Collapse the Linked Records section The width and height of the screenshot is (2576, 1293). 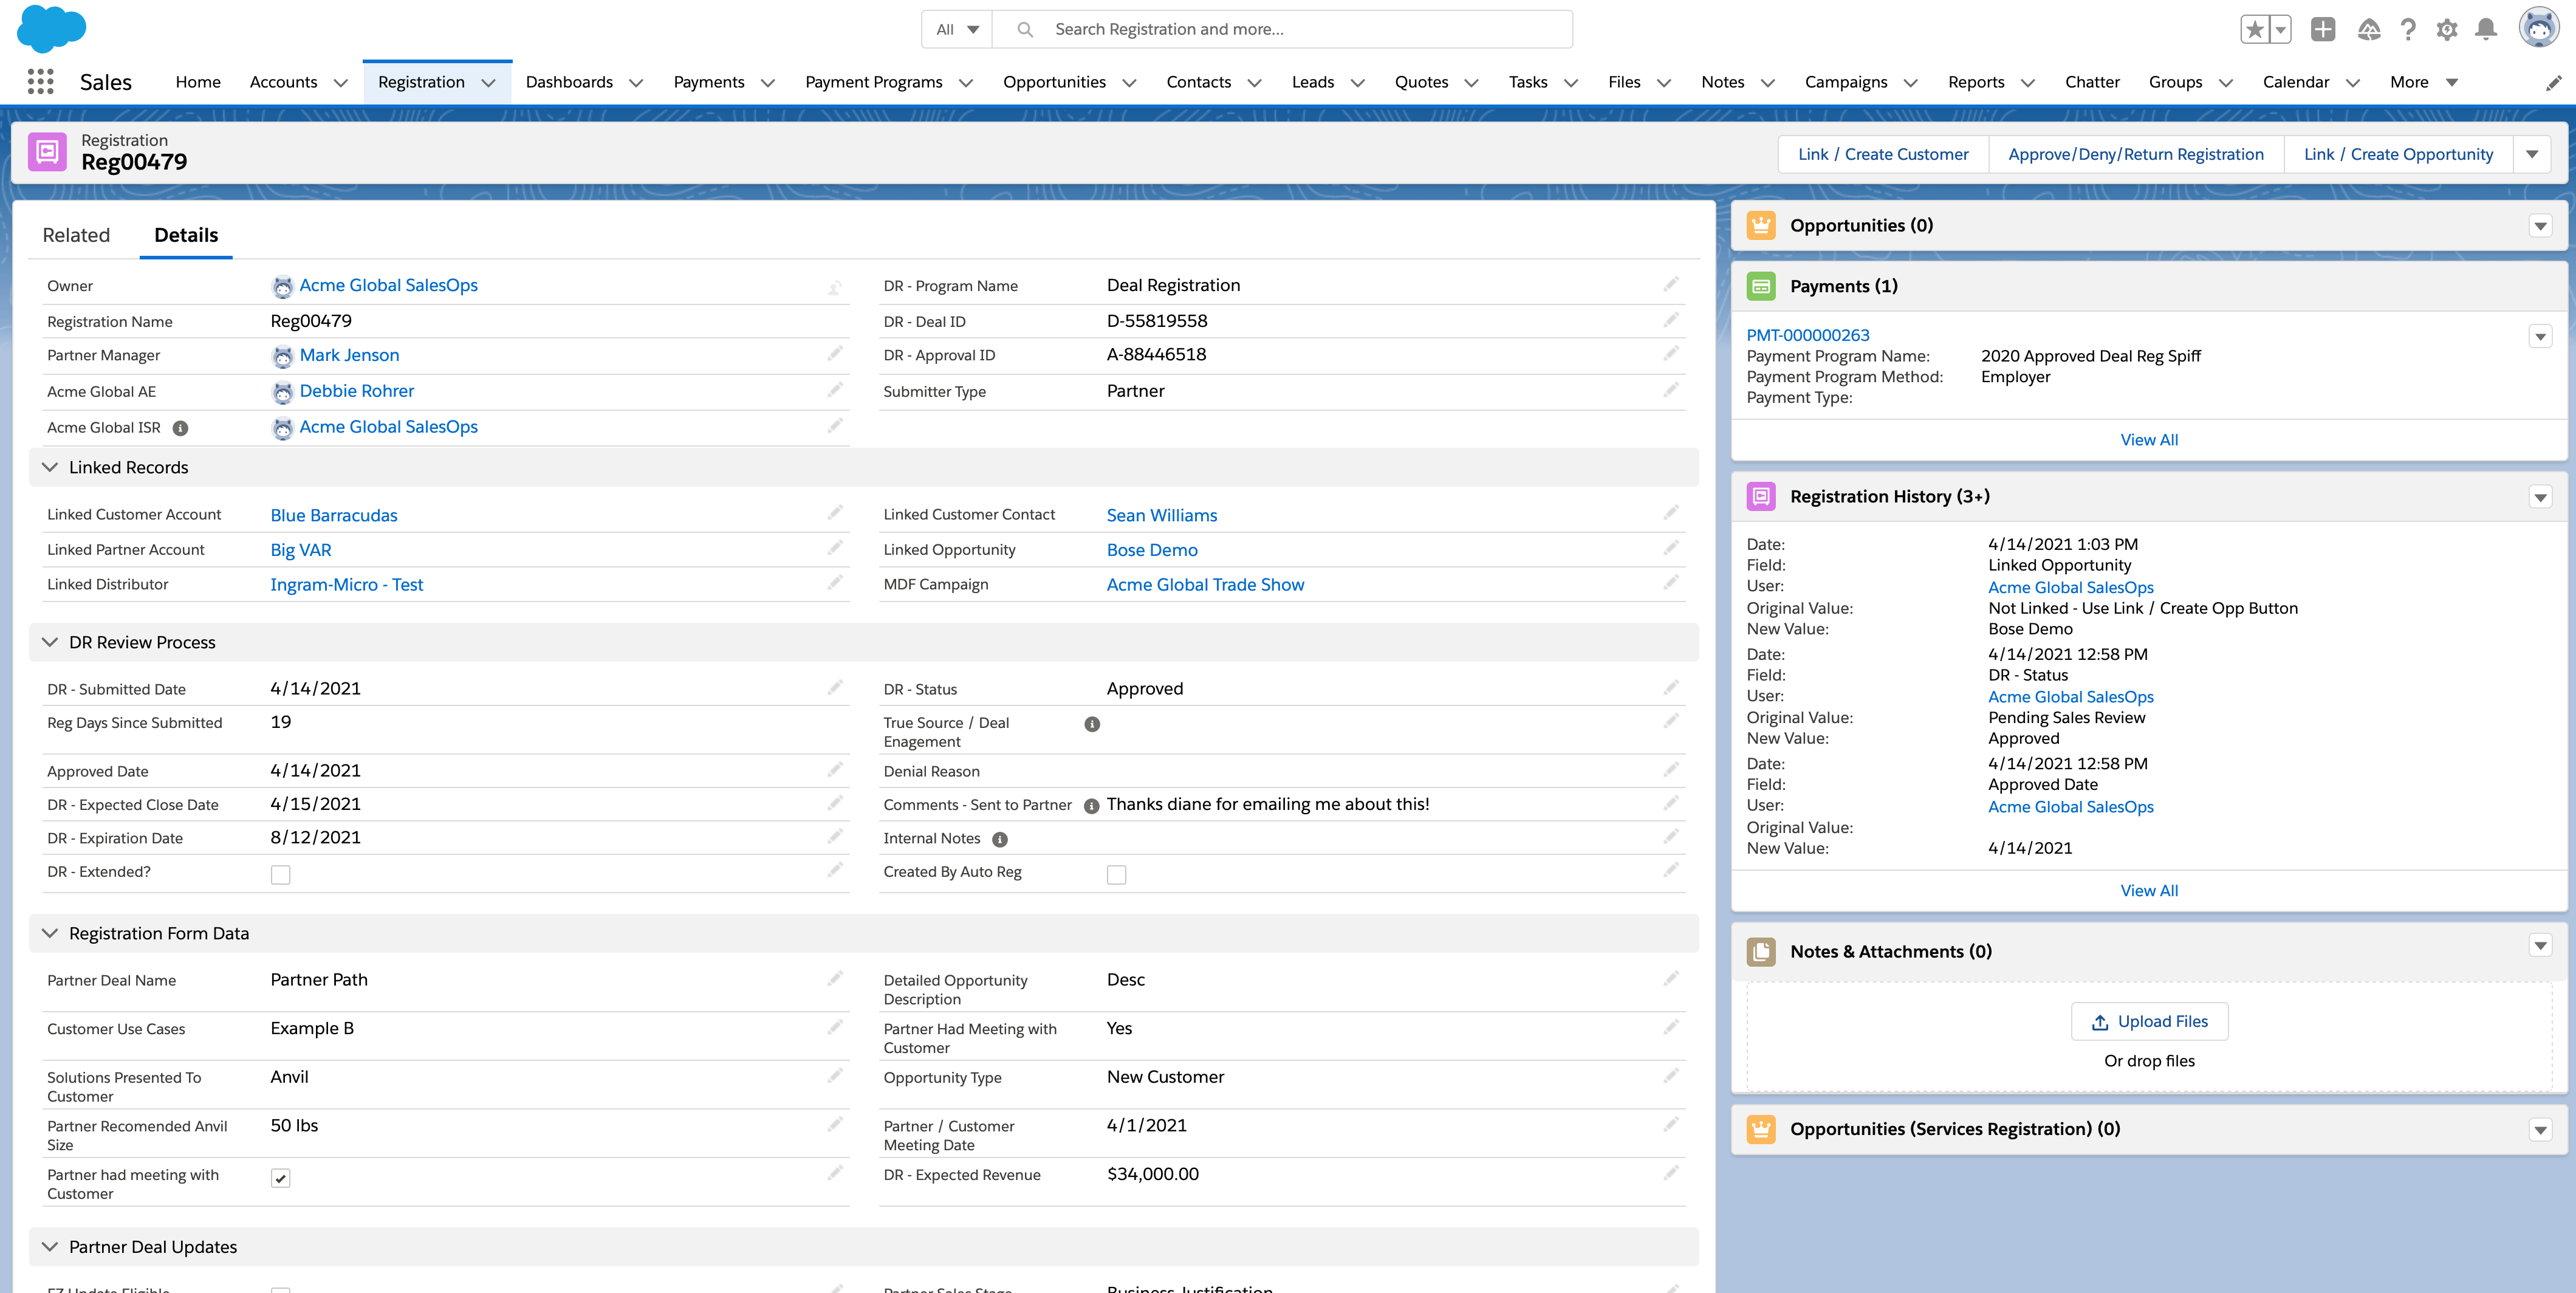[50, 467]
